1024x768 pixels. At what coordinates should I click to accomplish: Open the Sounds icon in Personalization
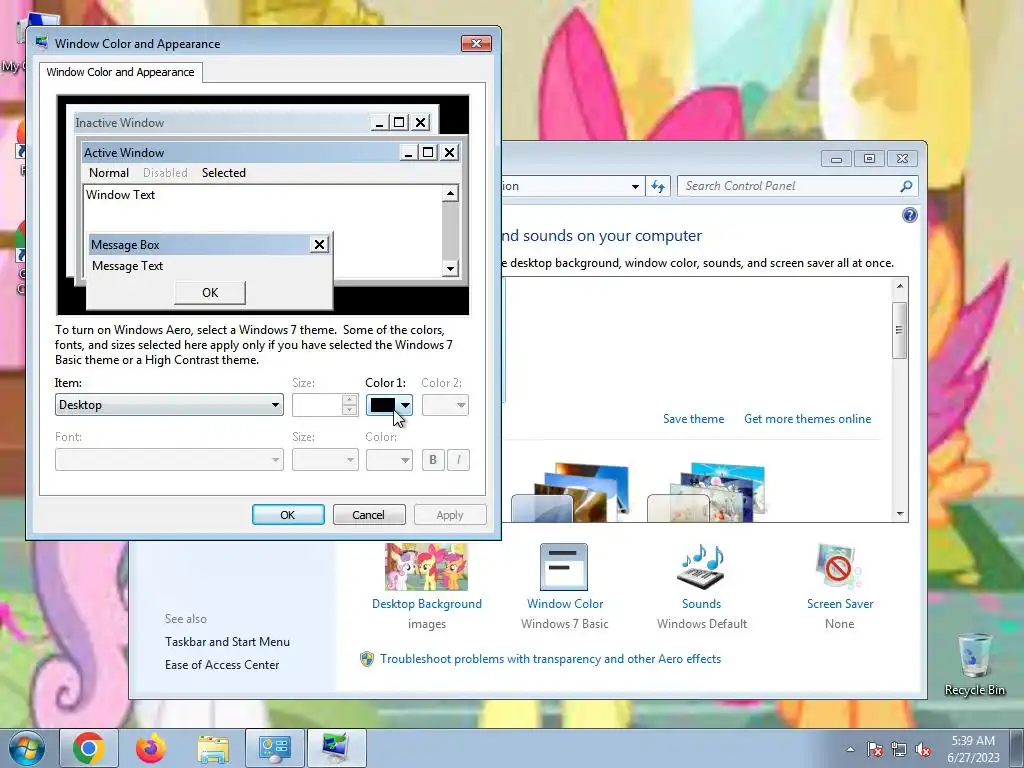701,567
